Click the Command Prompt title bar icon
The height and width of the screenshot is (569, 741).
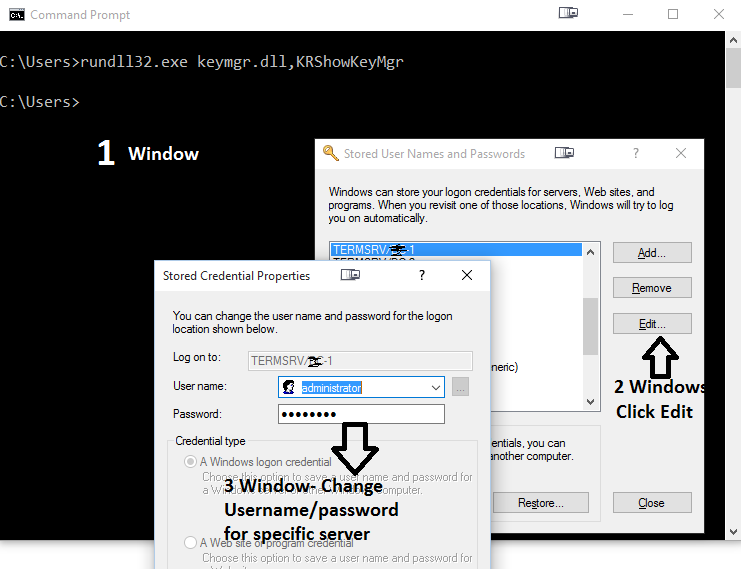(17, 15)
